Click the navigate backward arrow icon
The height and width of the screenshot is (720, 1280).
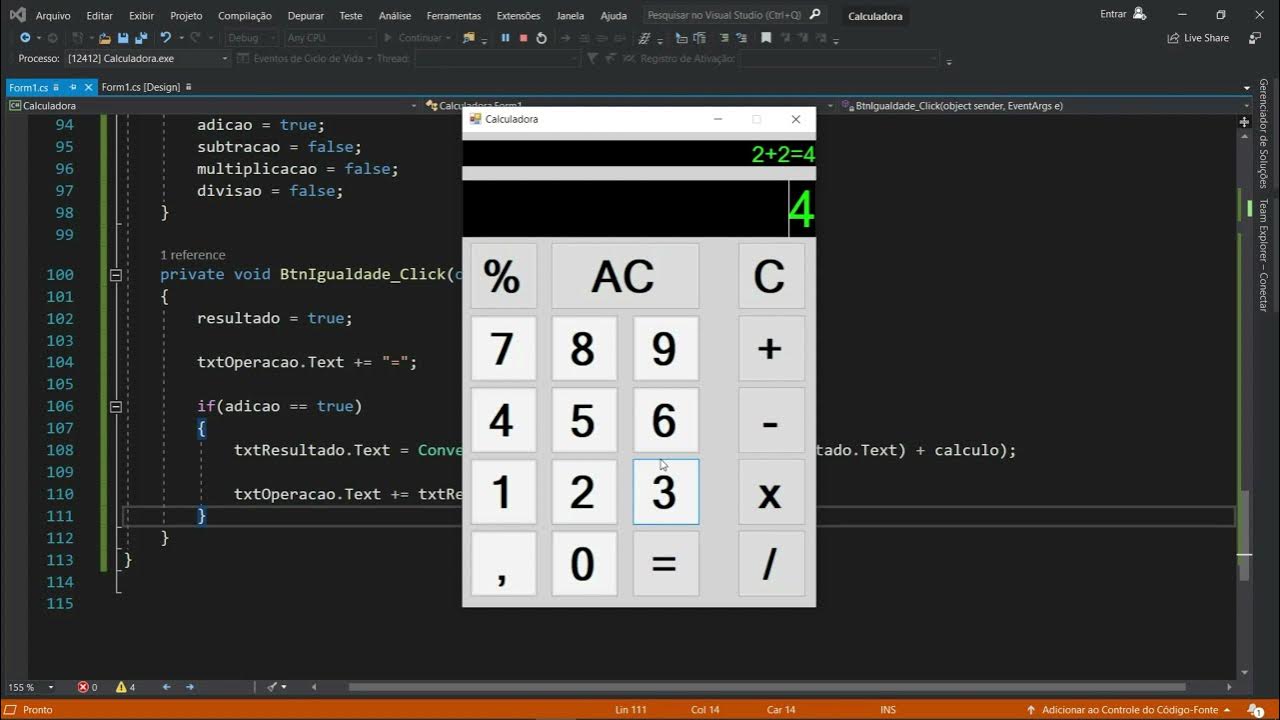click(x=25, y=38)
